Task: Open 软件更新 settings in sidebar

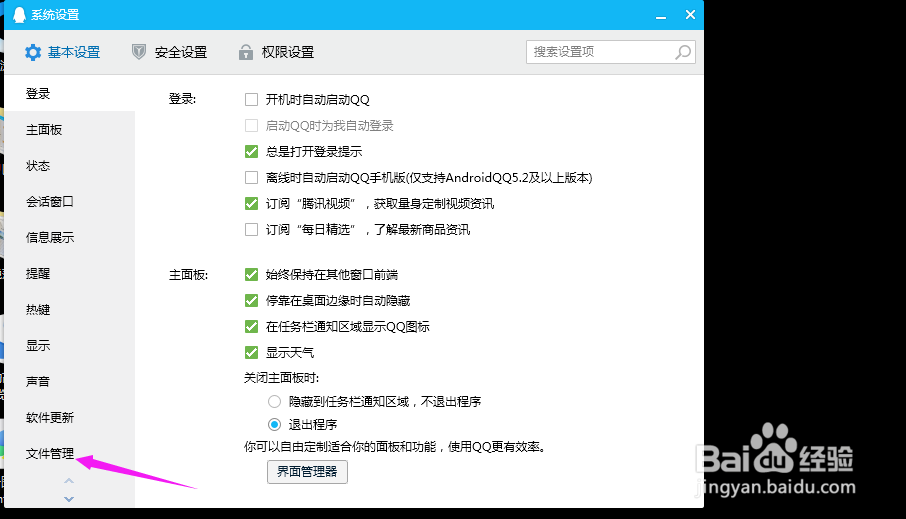Action: click(69, 417)
